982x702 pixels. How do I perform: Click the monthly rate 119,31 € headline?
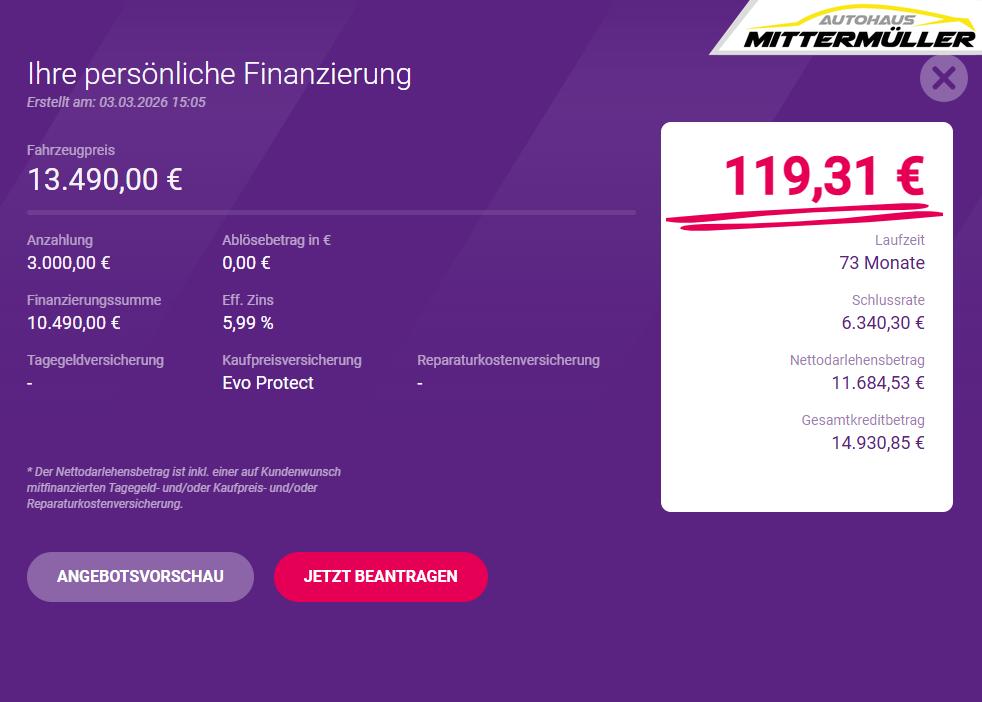click(823, 177)
